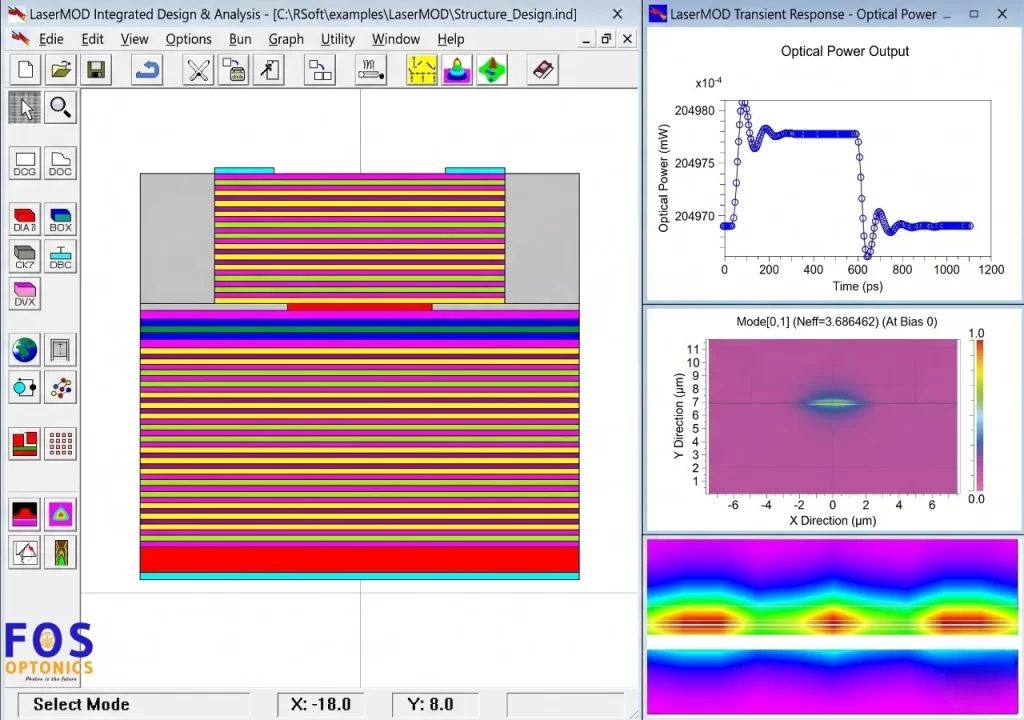Click the crossed tools toolbar icon
1024x720 pixels.
198,69
